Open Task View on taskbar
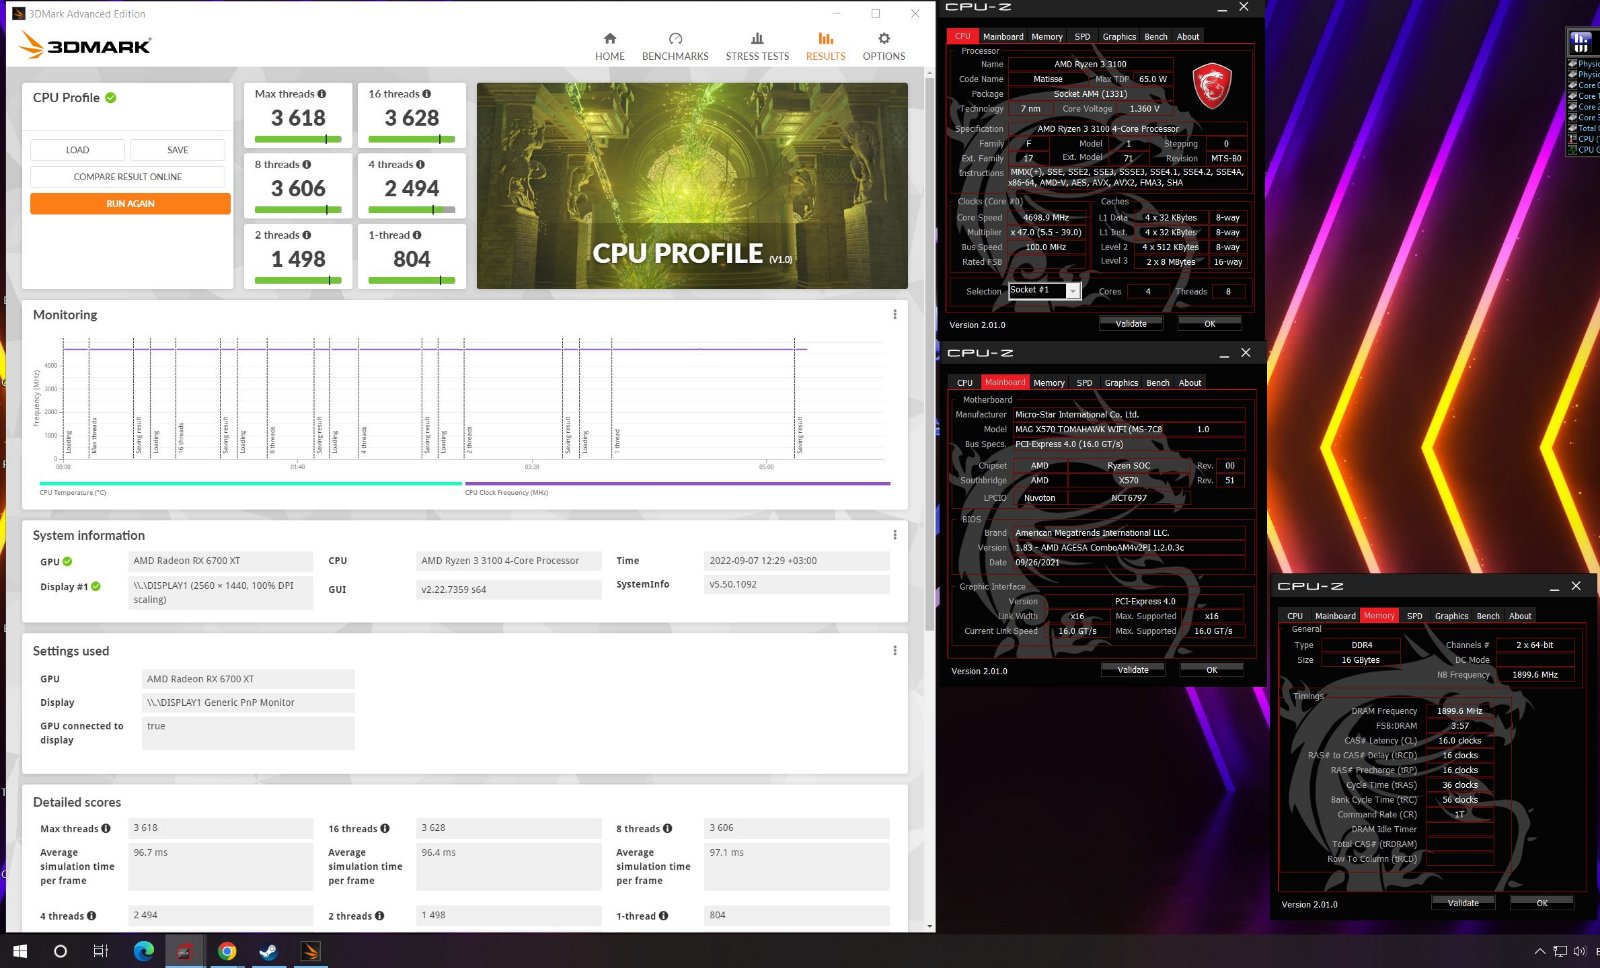The height and width of the screenshot is (968, 1600). point(100,951)
